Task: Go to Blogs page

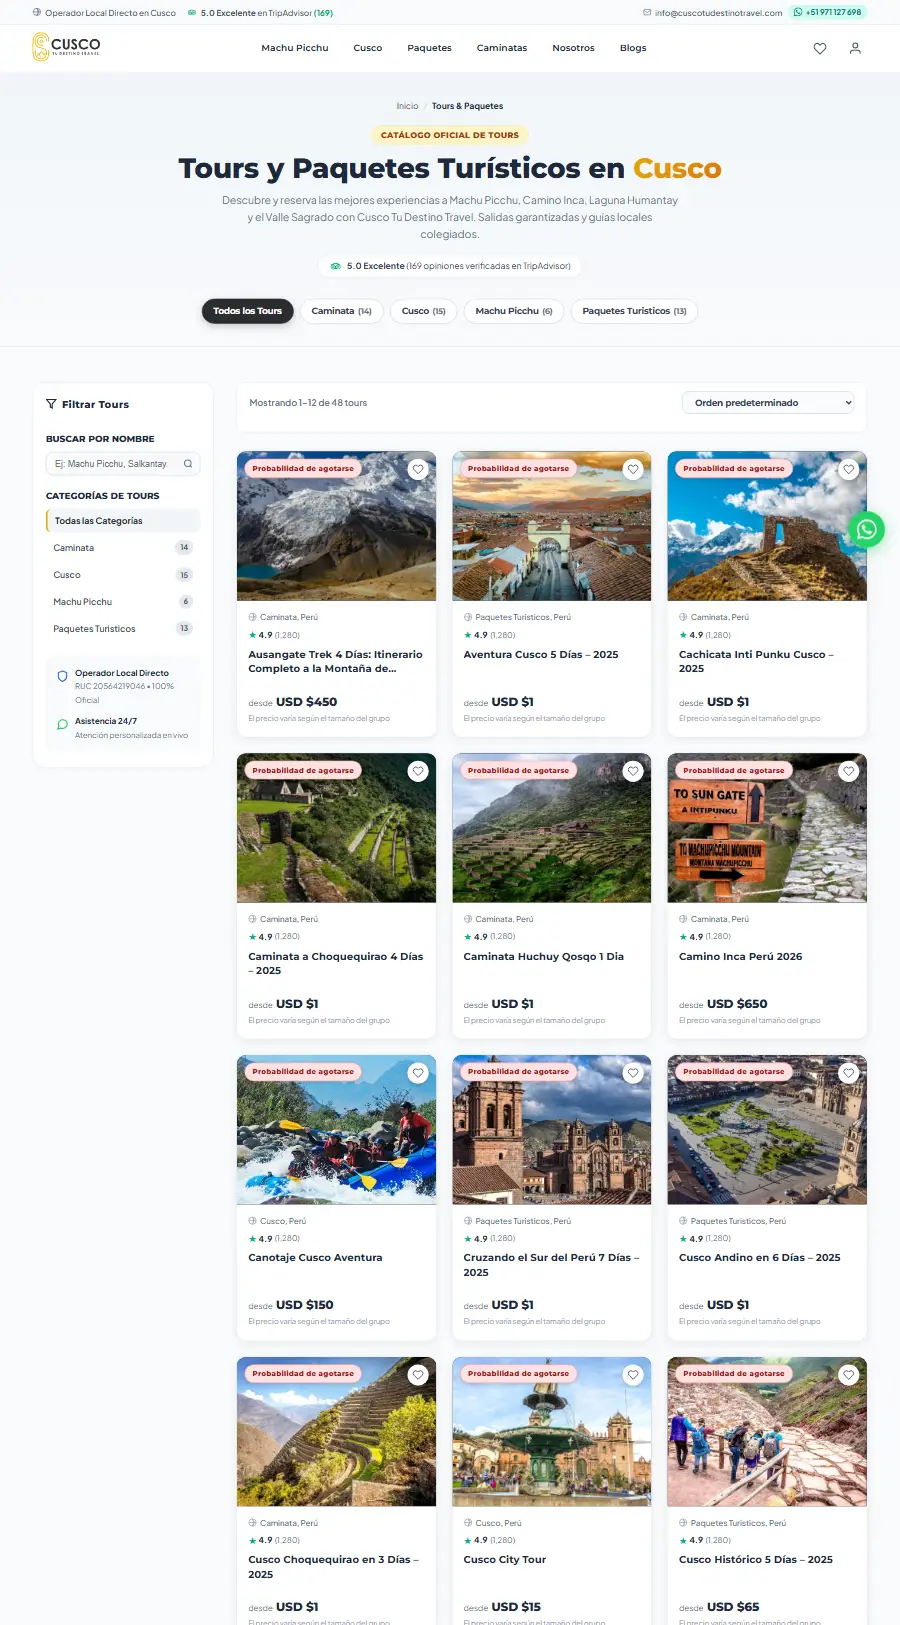Action: click(633, 48)
